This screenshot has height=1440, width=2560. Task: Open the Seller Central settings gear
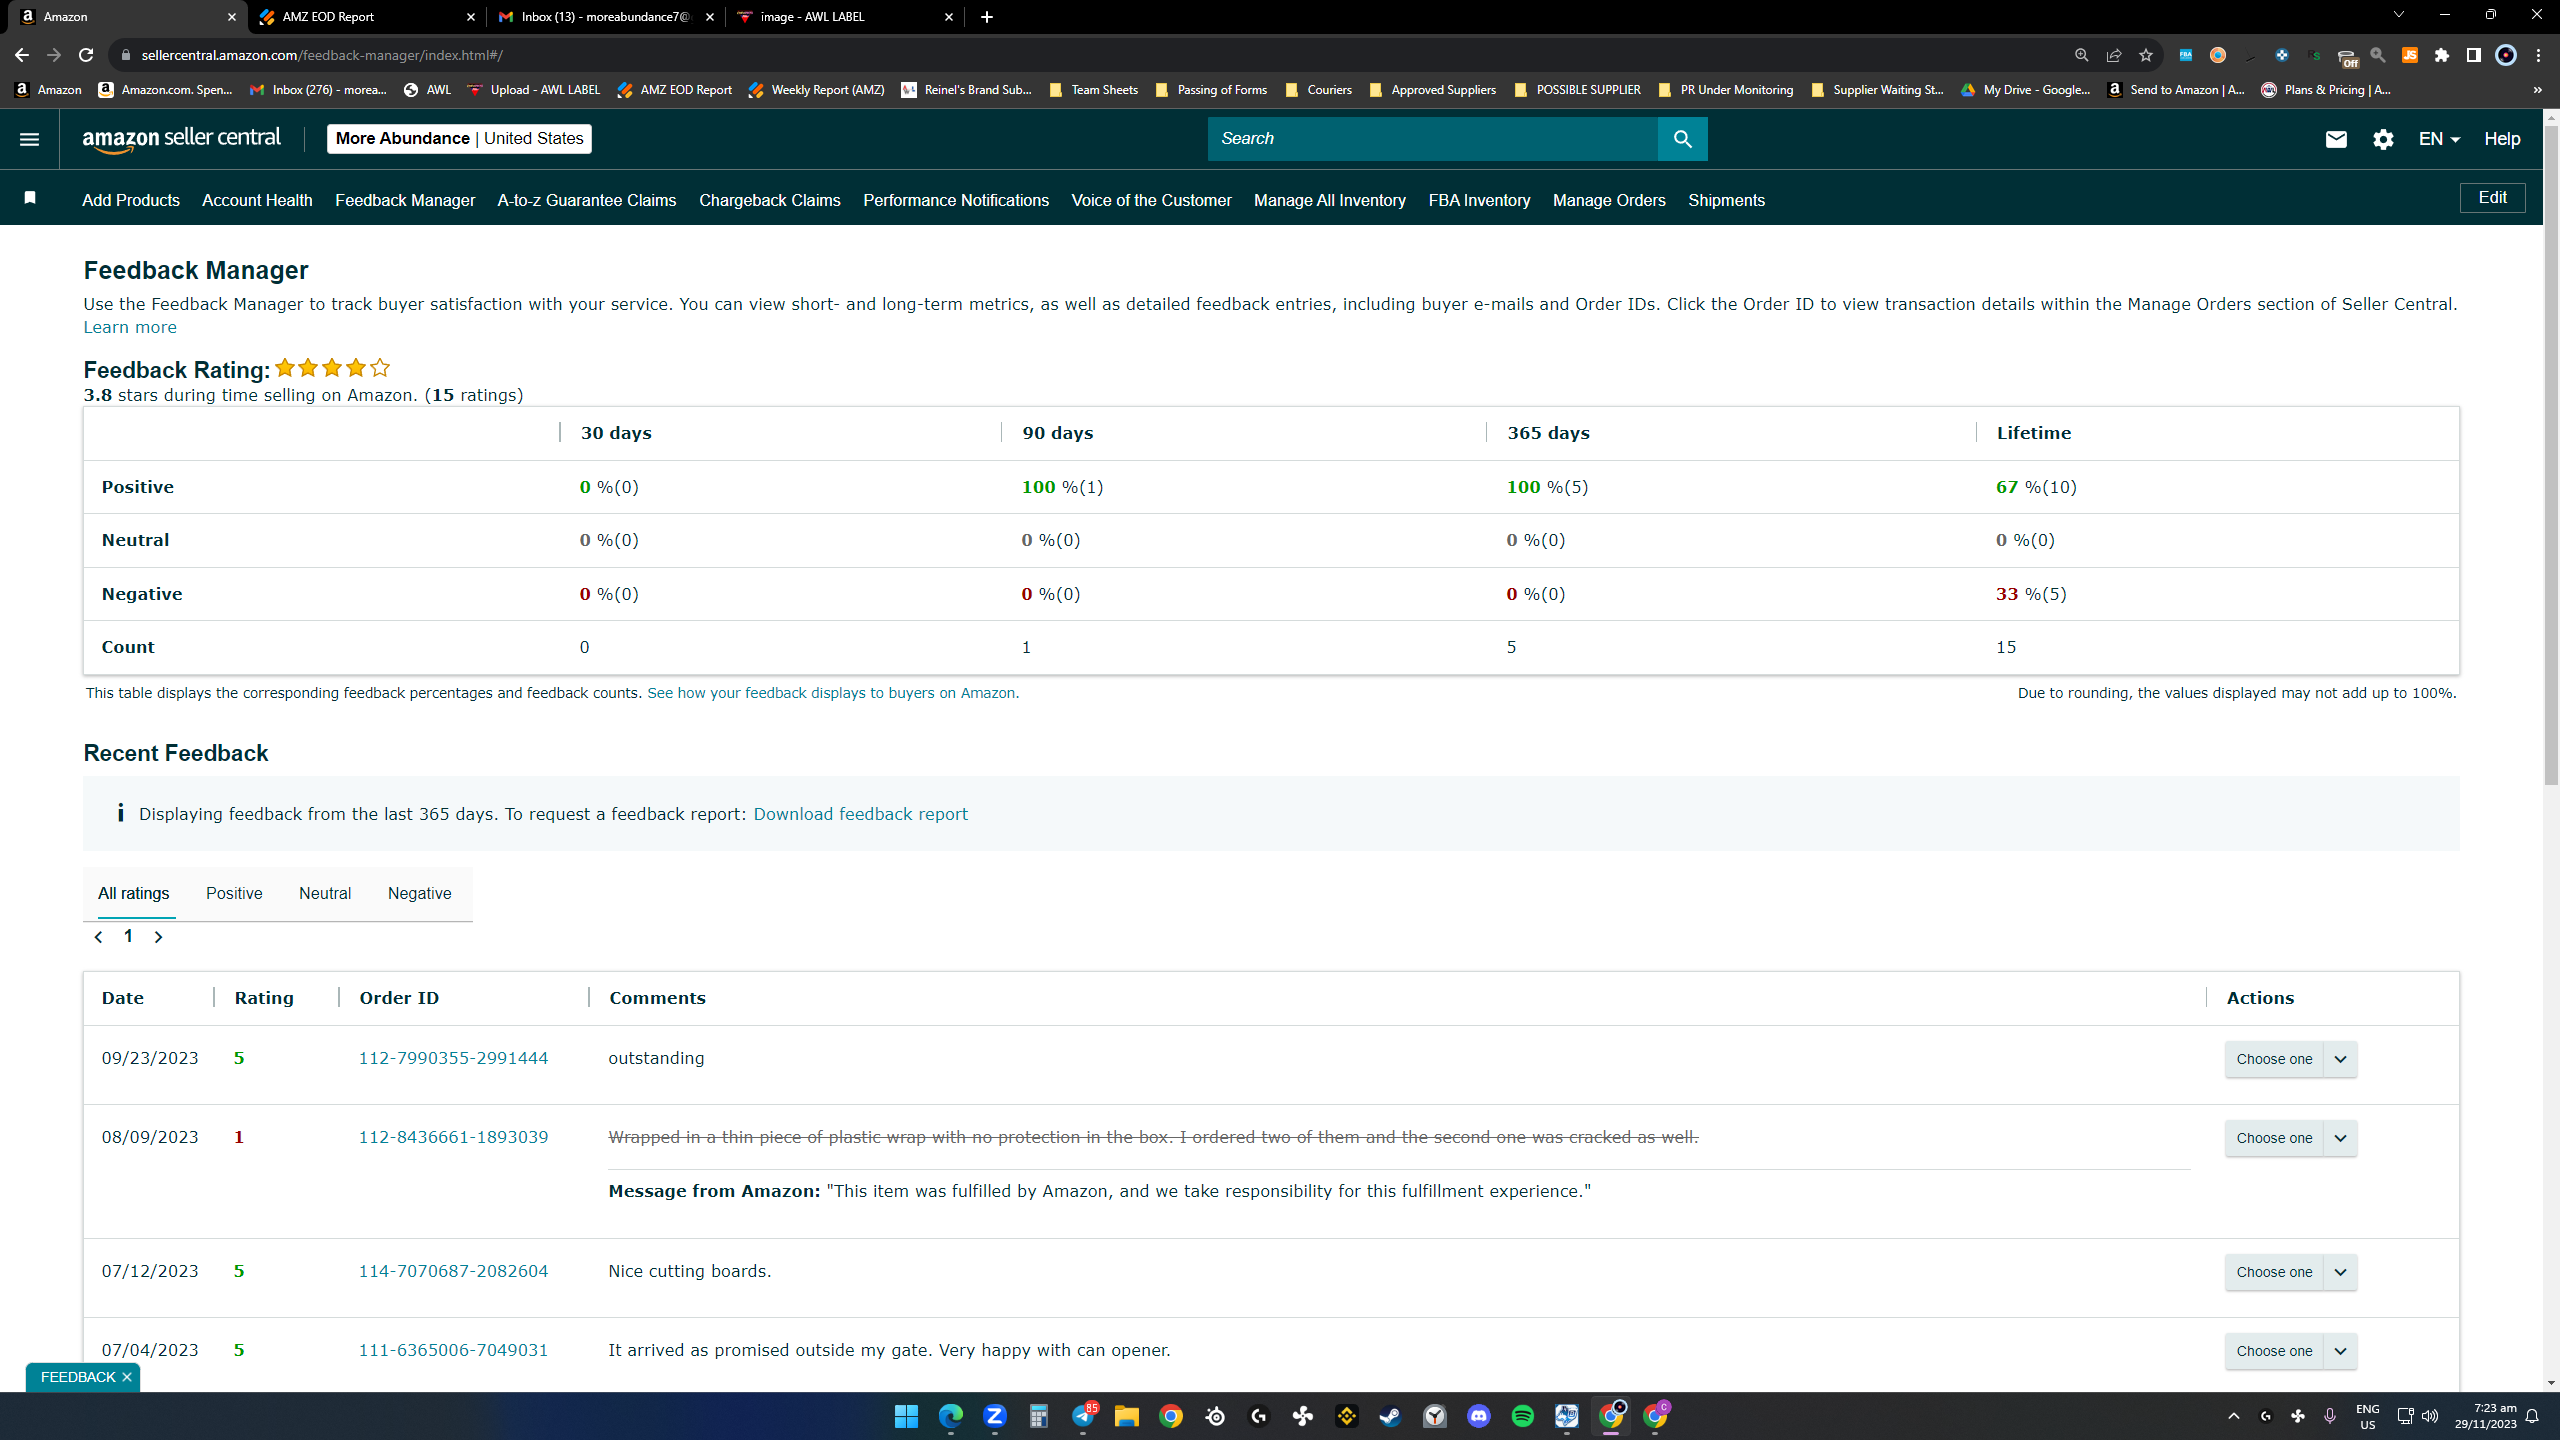click(x=2383, y=139)
